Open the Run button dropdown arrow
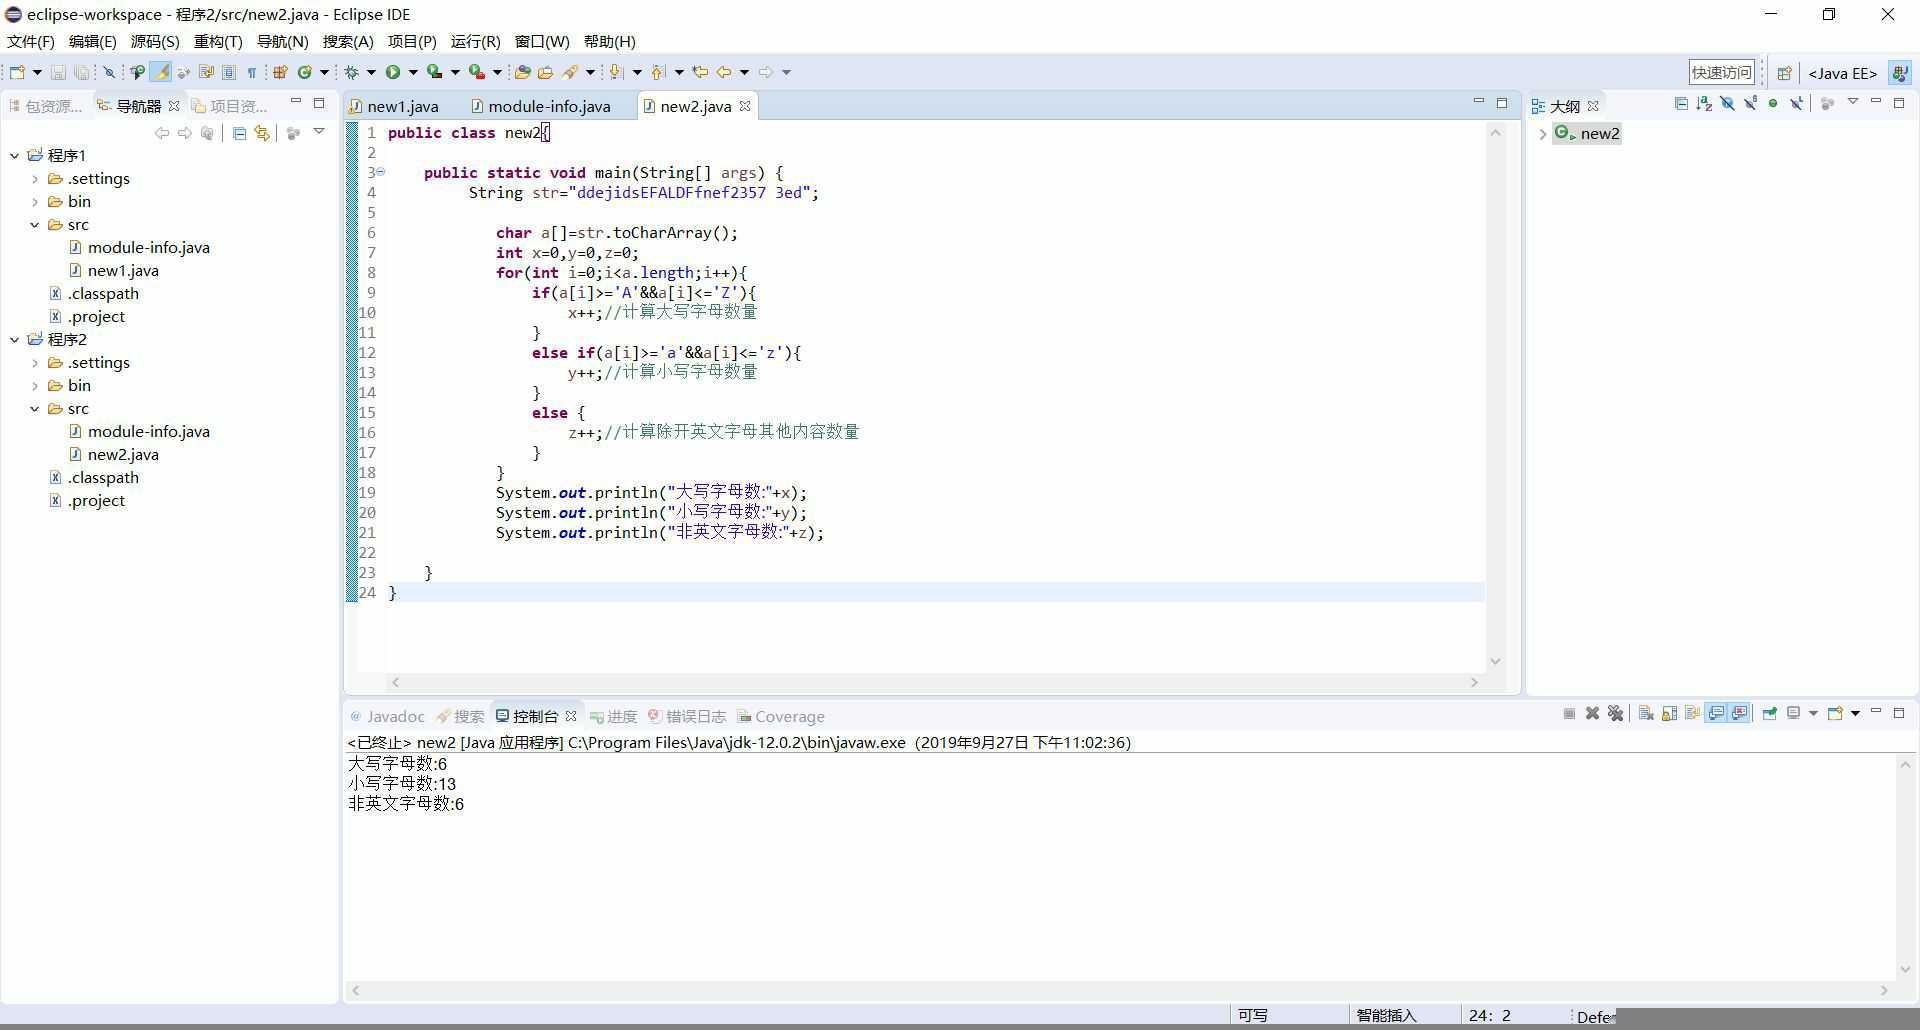 pos(412,72)
